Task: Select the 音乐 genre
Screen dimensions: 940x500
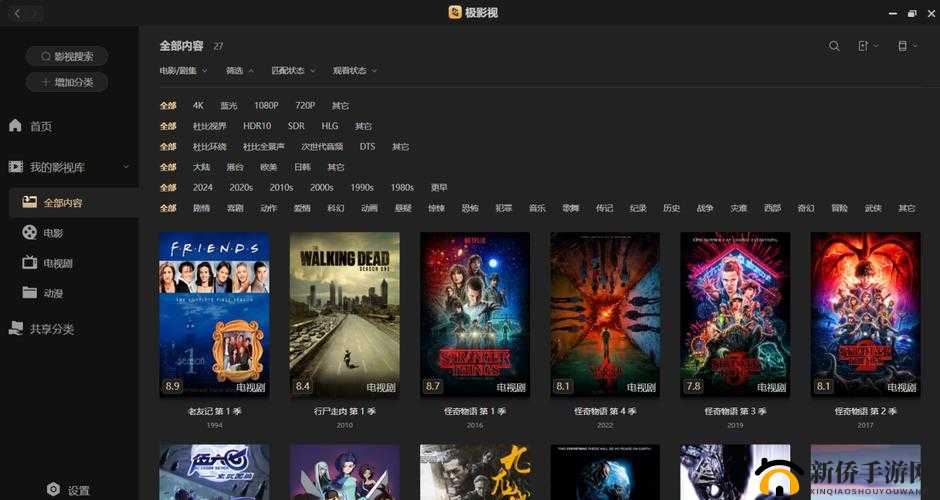Action: (537, 208)
